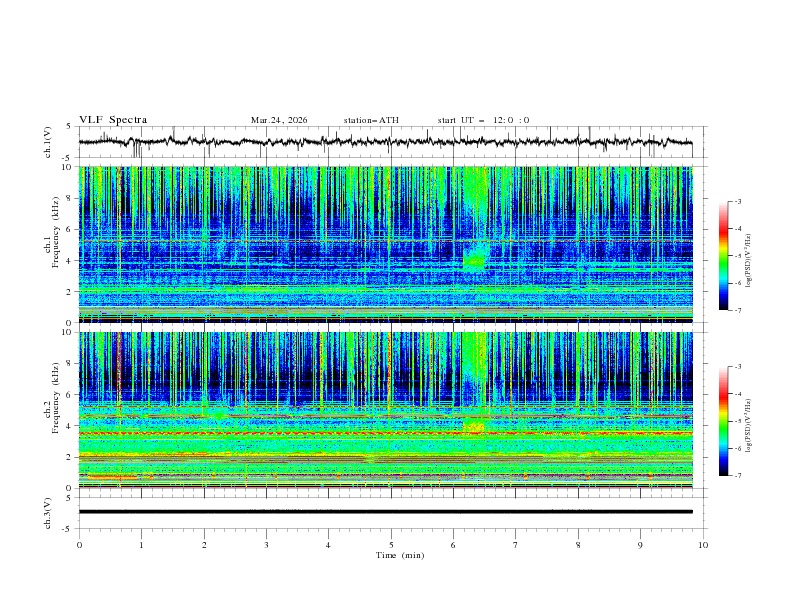Select the ch.2 "Frequency (kHz)" axis label
Screen dimensions: 792x612
coord(56,398)
